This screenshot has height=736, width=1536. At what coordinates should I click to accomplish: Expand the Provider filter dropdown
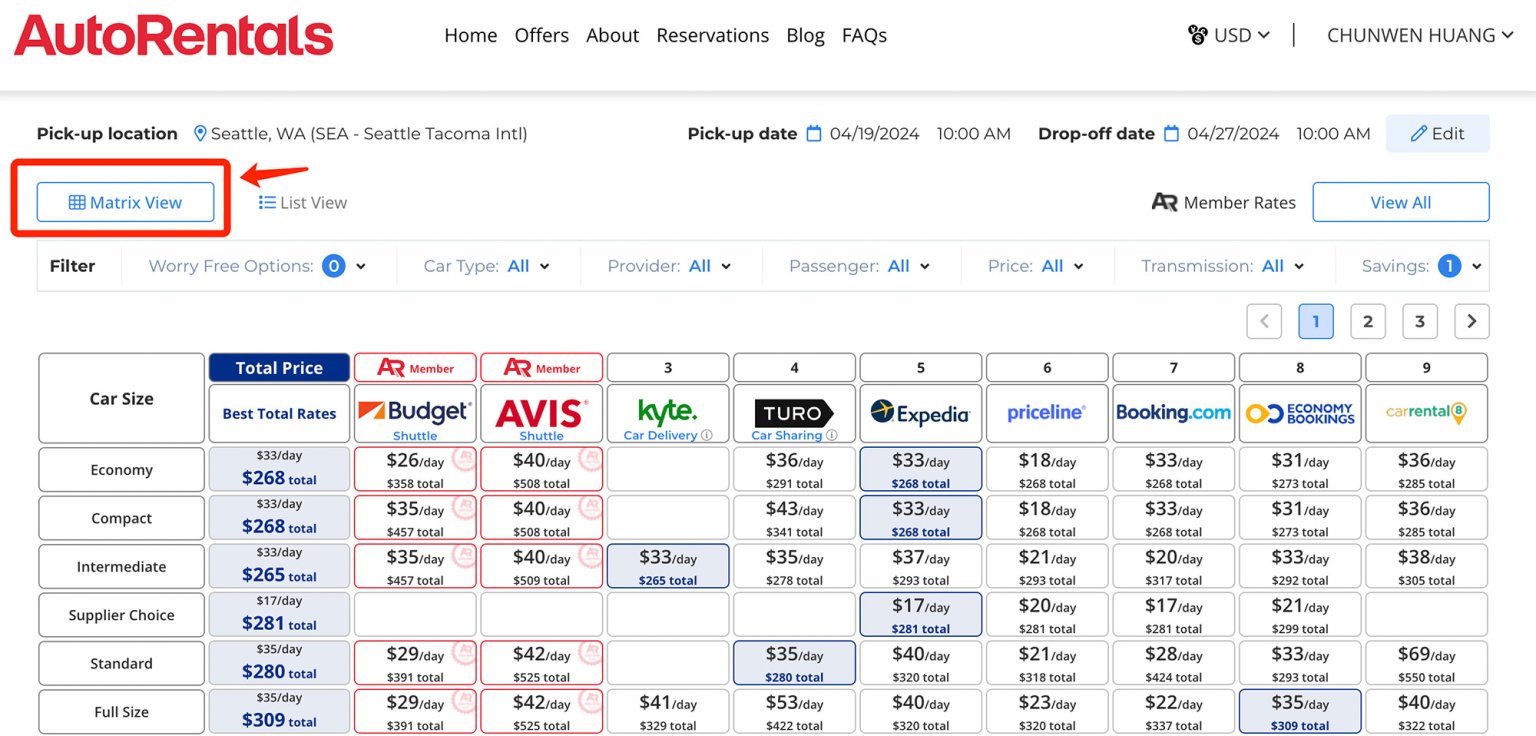click(669, 266)
